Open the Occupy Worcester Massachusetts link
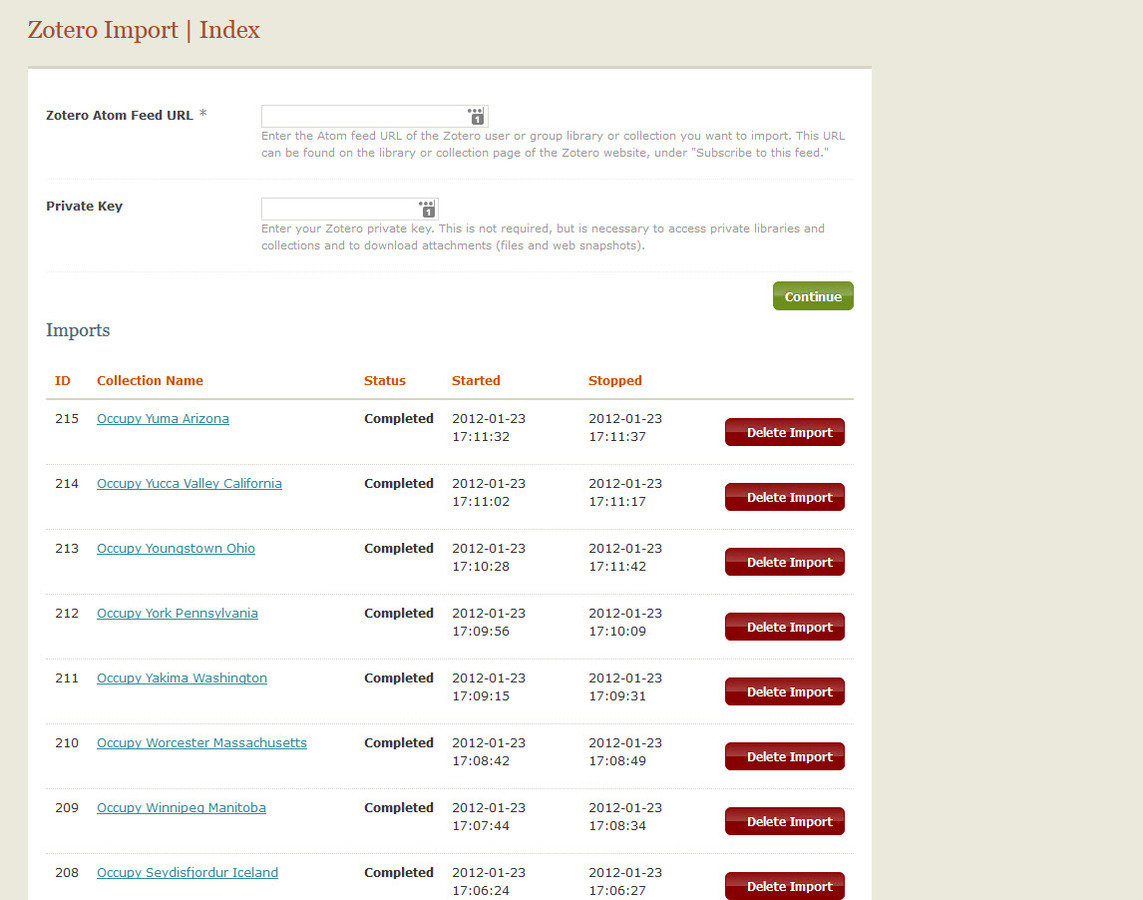This screenshot has height=900, width=1143. point(202,743)
